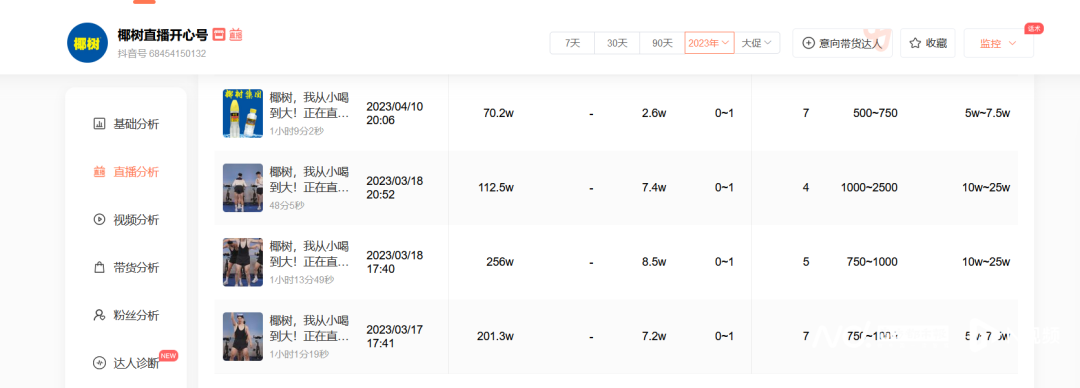Click the 2023/03/17 17:41 livestream thumbnail
This screenshot has height=388, width=1080.
tap(243, 336)
